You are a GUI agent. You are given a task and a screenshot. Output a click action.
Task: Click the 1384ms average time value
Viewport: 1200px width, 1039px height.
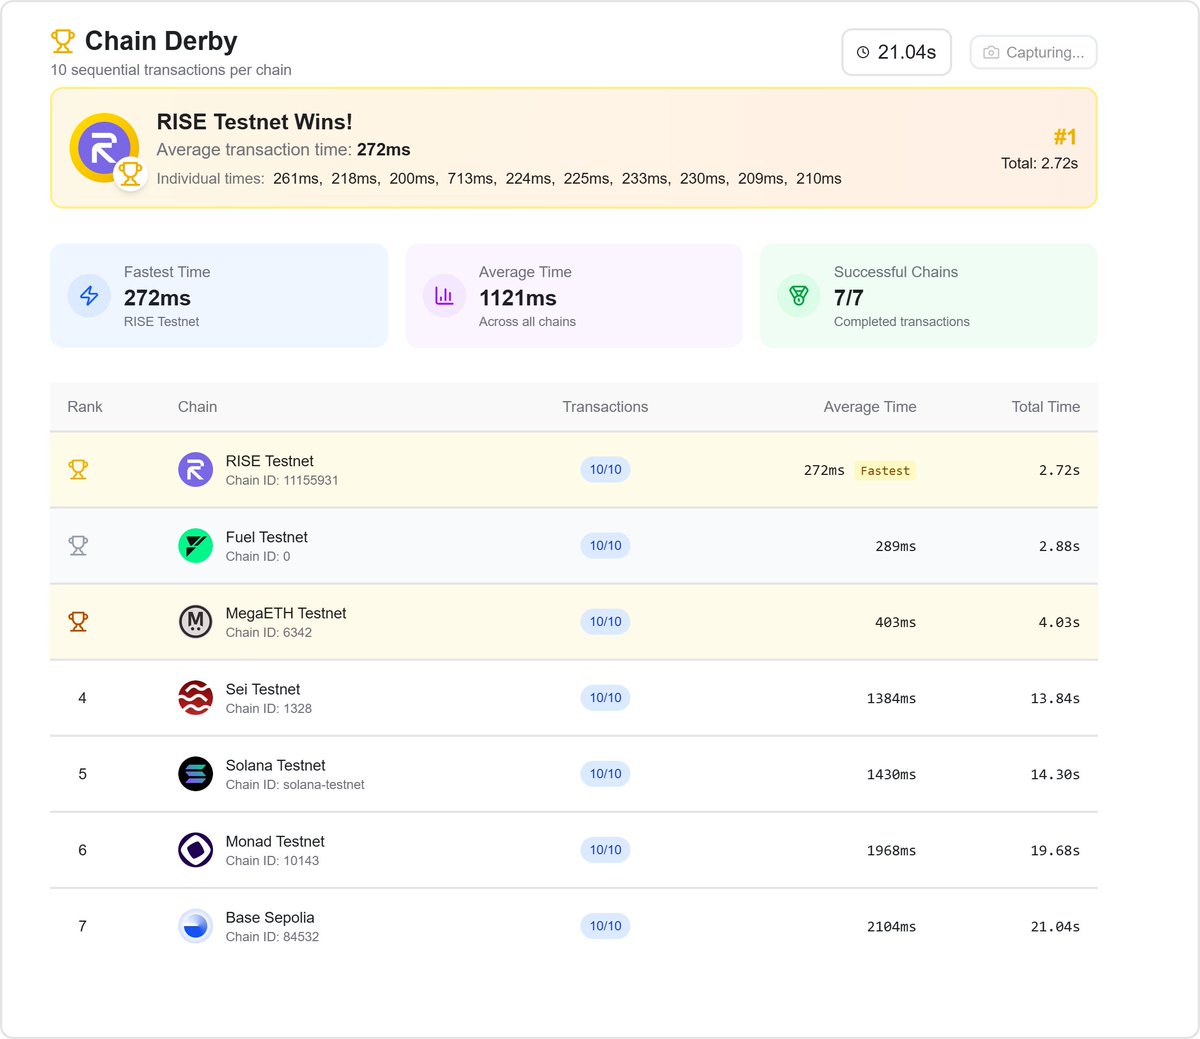pos(891,698)
